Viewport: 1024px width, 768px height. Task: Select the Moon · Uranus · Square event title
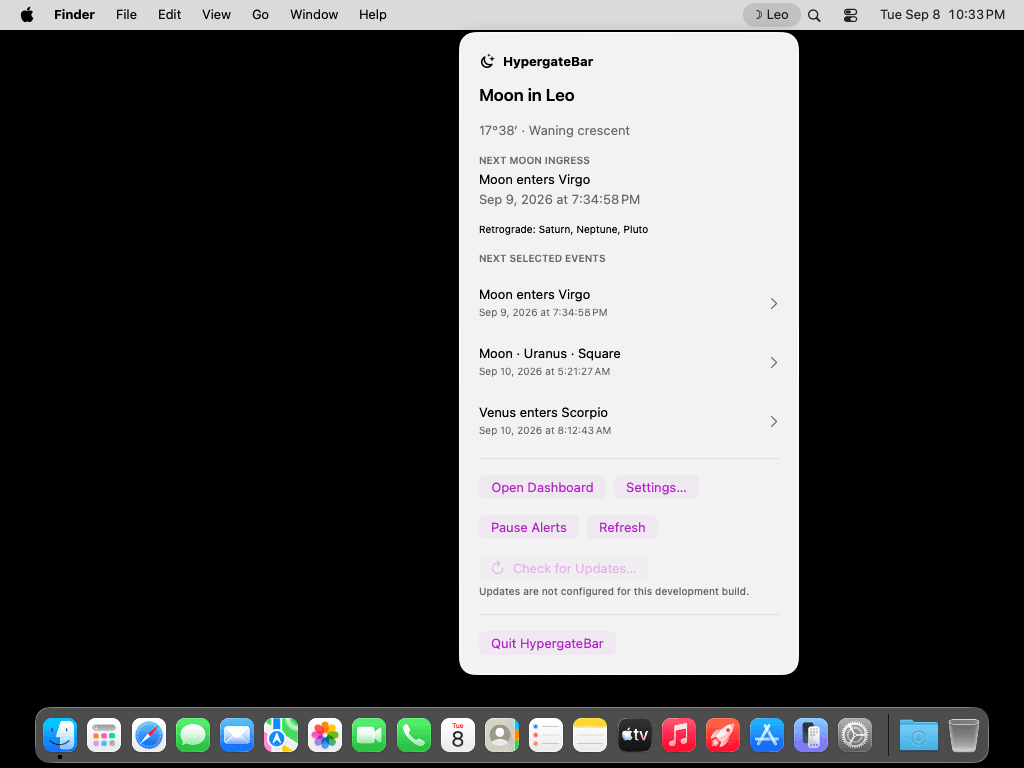[549, 353]
